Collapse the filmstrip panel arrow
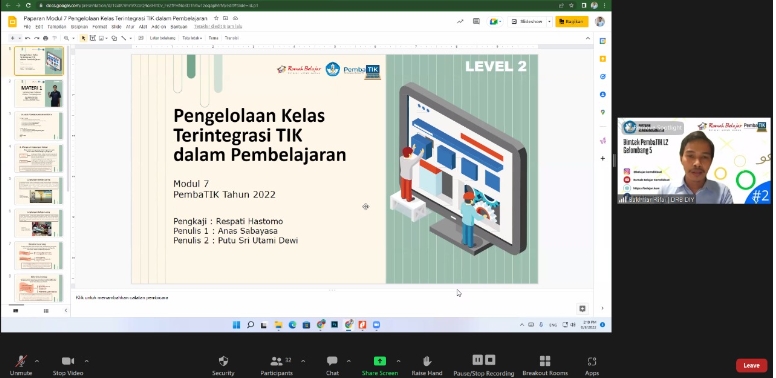Screen dimensions: 776x378 66,311
